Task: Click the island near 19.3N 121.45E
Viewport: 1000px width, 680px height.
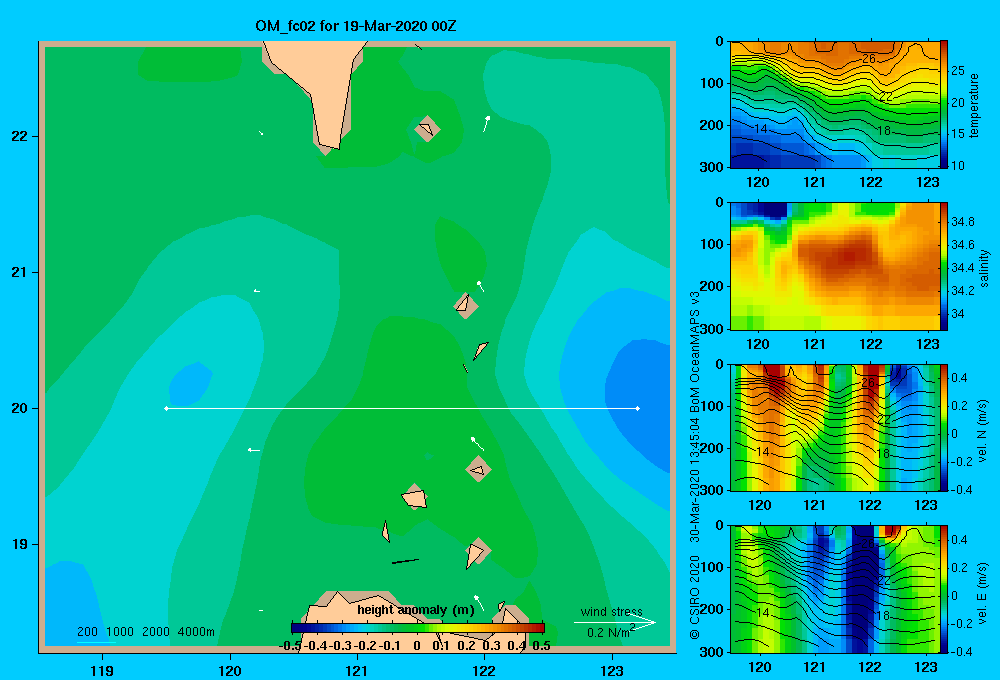Action: pyautogui.click(x=415, y=496)
